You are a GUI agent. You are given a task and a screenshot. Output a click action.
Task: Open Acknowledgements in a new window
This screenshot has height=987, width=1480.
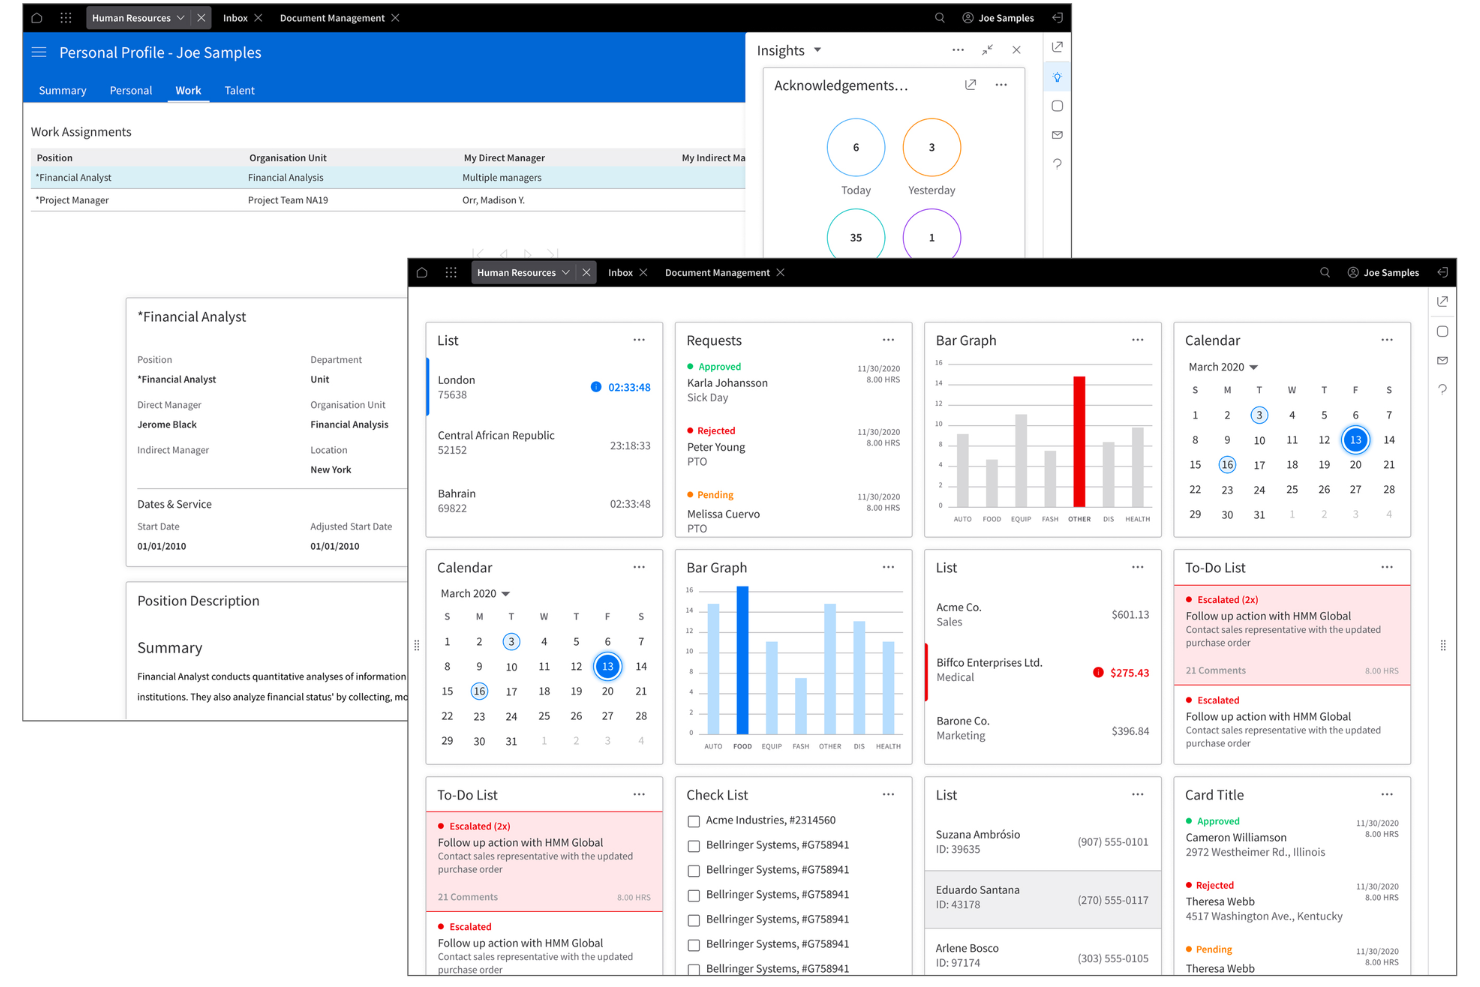(x=970, y=85)
